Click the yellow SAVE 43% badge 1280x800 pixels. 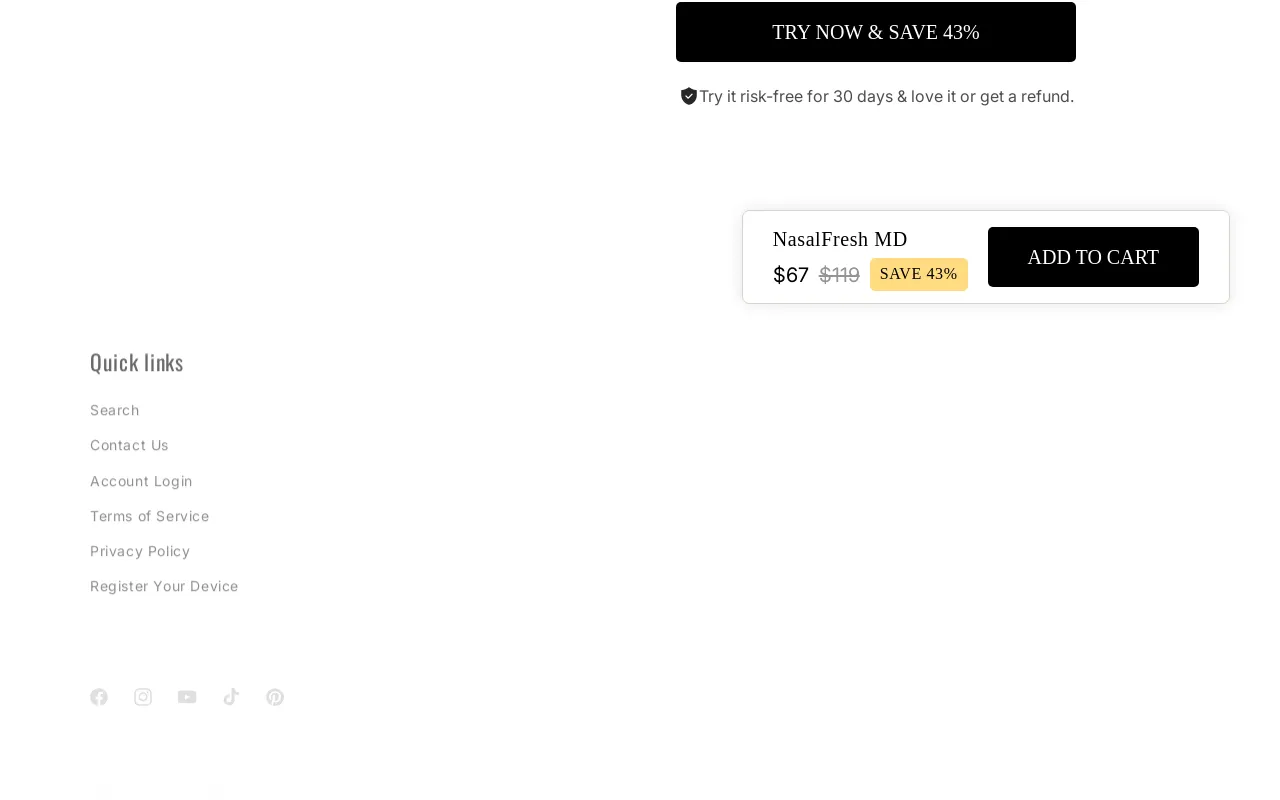pos(918,274)
